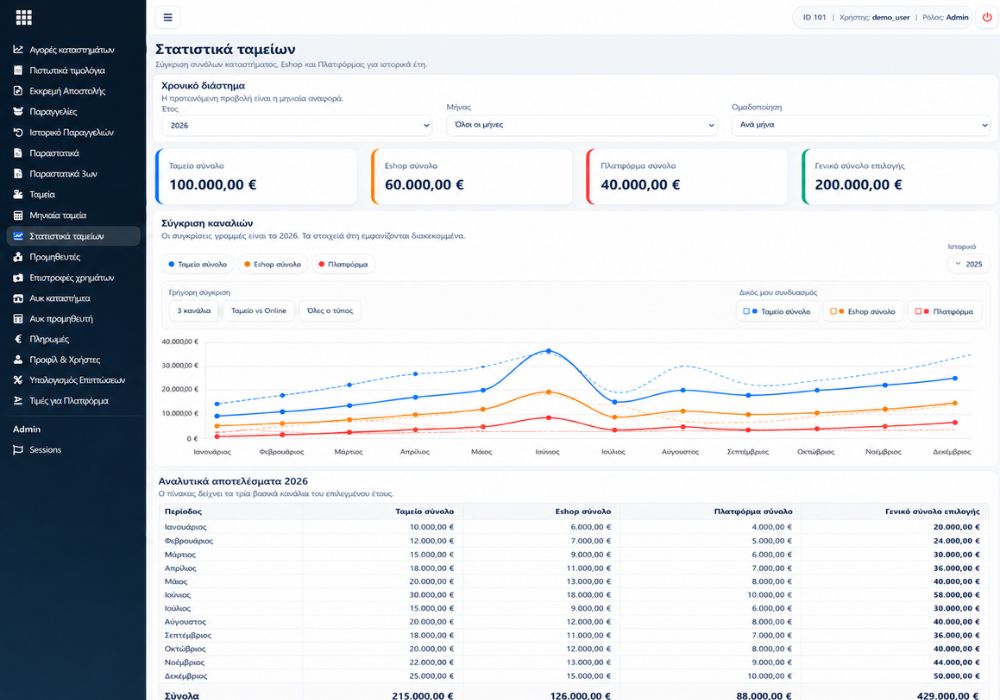Screen dimensions: 1000x700
Task: Click the Ιανουάριος 10.000,00 € cell
Action: tap(432, 527)
